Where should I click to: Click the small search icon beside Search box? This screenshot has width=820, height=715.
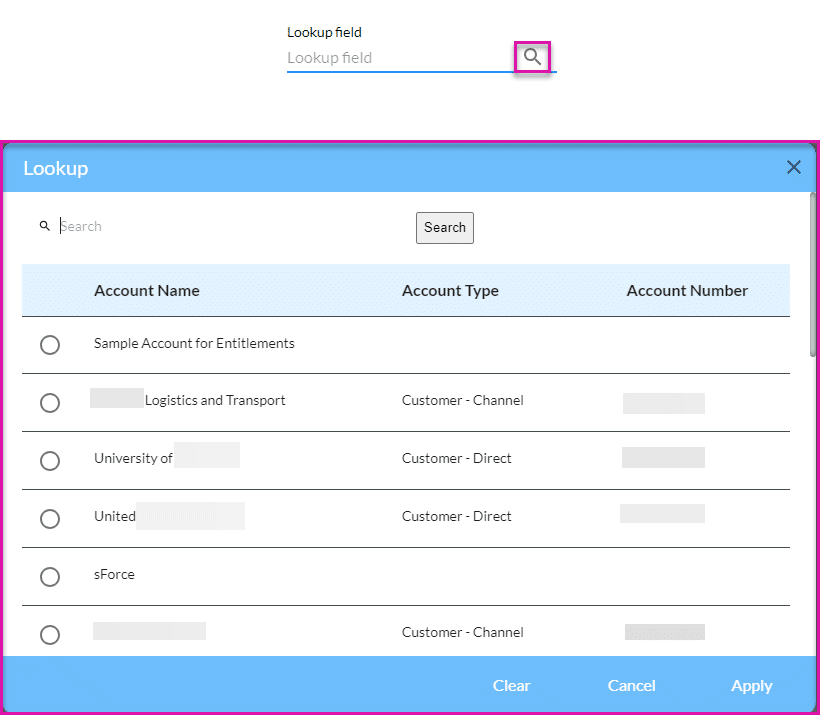(44, 226)
